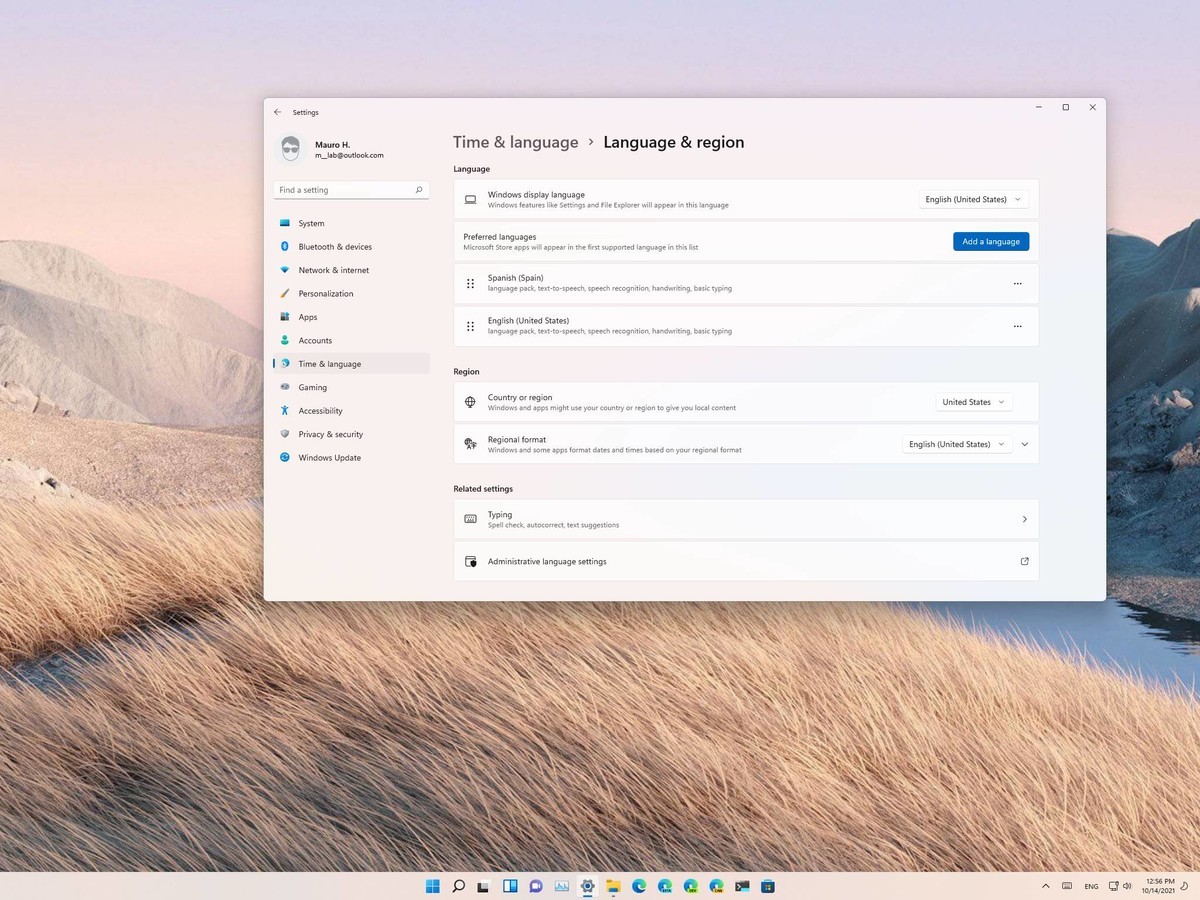Open the notifications moon icon
The image size is (1200, 900).
[x=1184, y=886]
